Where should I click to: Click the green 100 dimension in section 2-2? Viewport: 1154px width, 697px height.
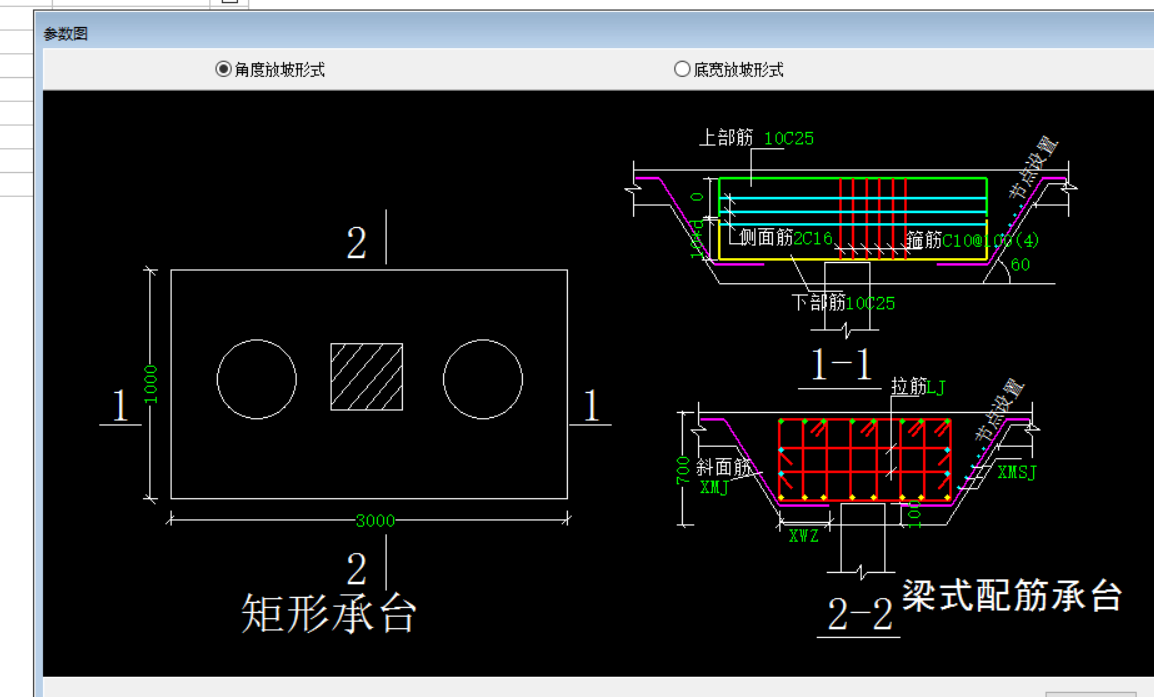point(914,514)
